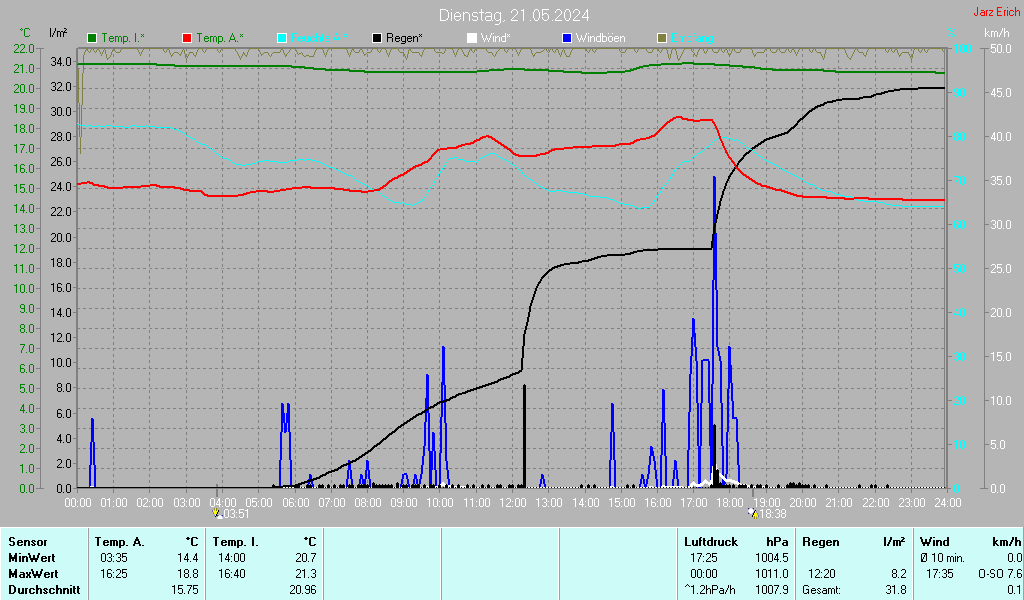
Task: Select the 'Empfang' legend label
Action: pyautogui.click(x=692, y=39)
